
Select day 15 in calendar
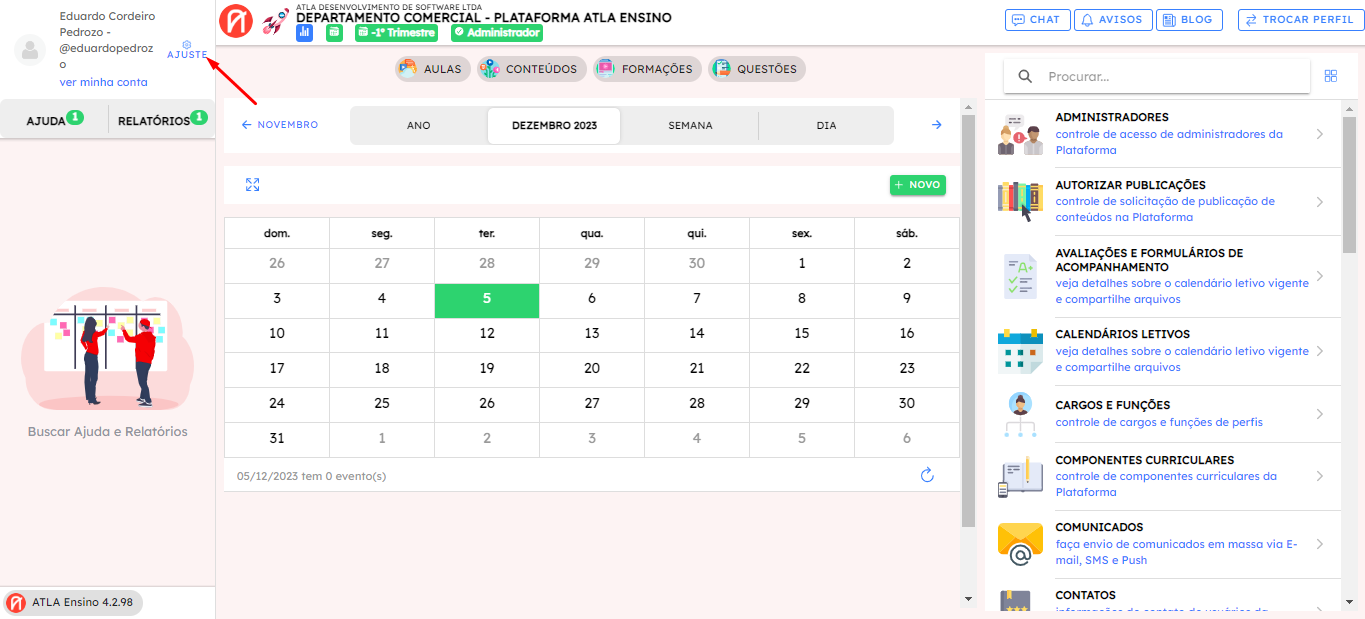click(x=802, y=333)
